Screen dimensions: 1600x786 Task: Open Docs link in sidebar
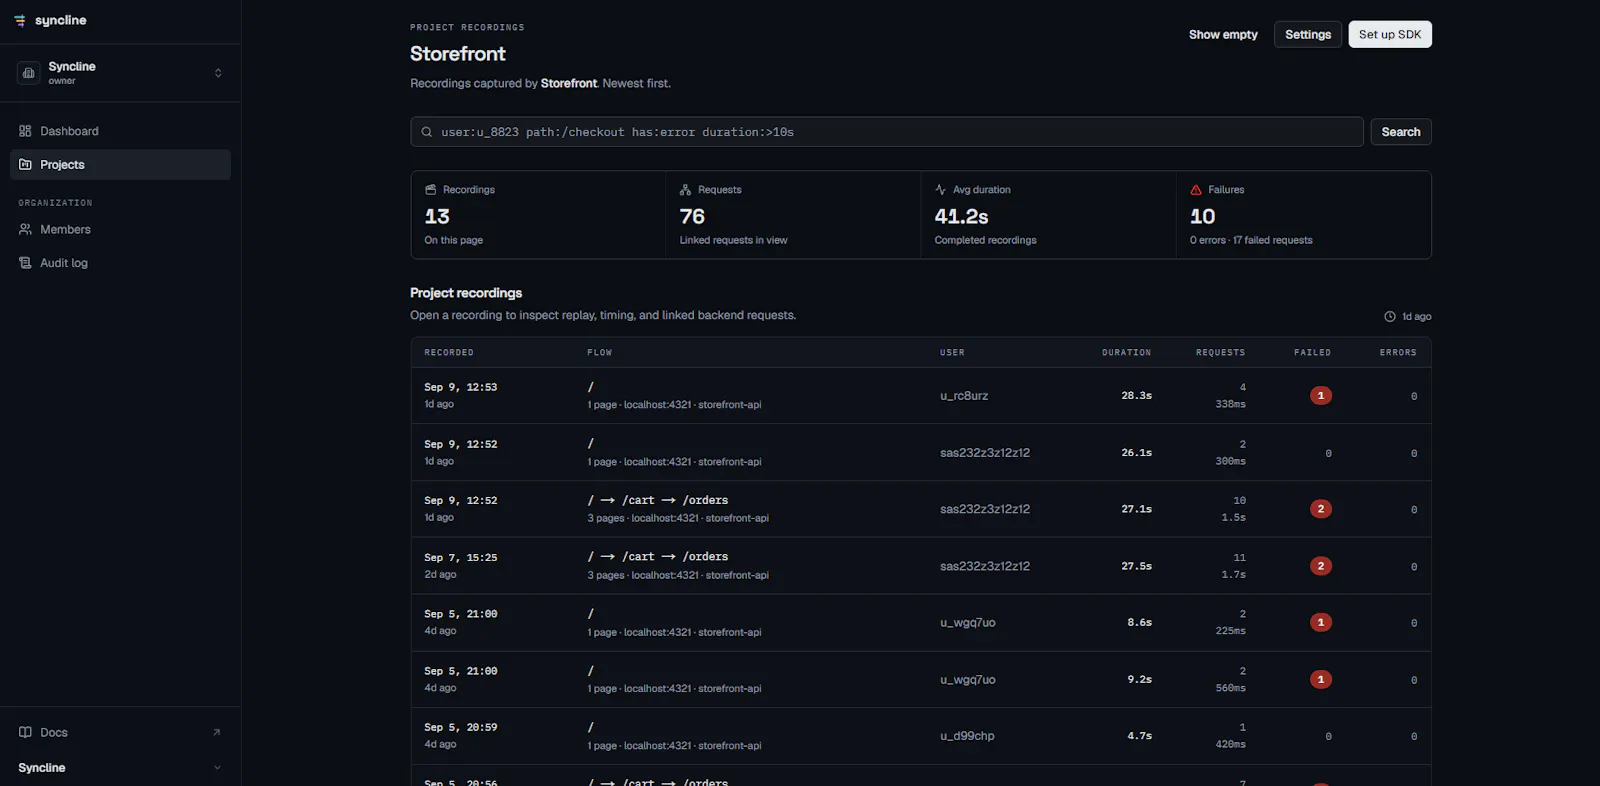pyautogui.click(x=120, y=733)
